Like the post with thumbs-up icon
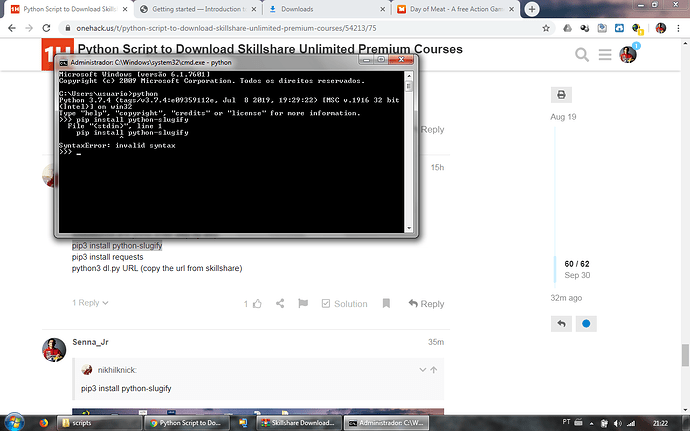690x431 pixels. pos(257,304)
